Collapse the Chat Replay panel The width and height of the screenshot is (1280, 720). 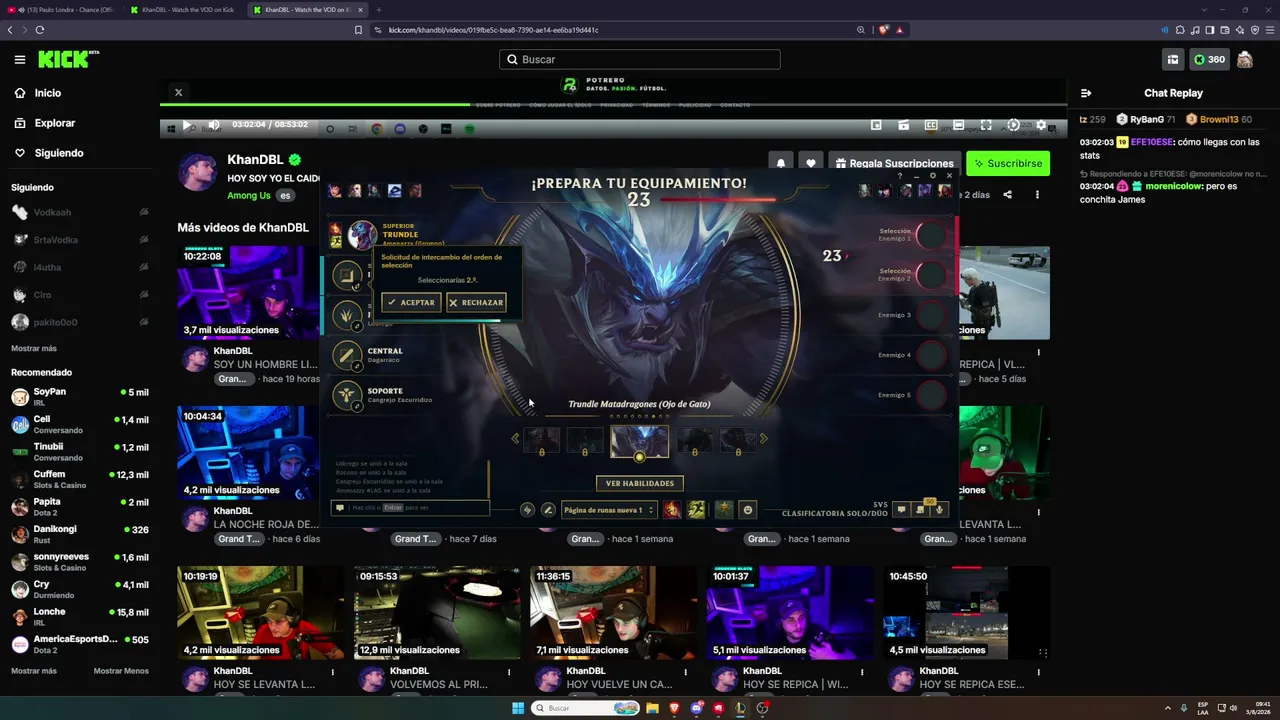click(1086, 93)
